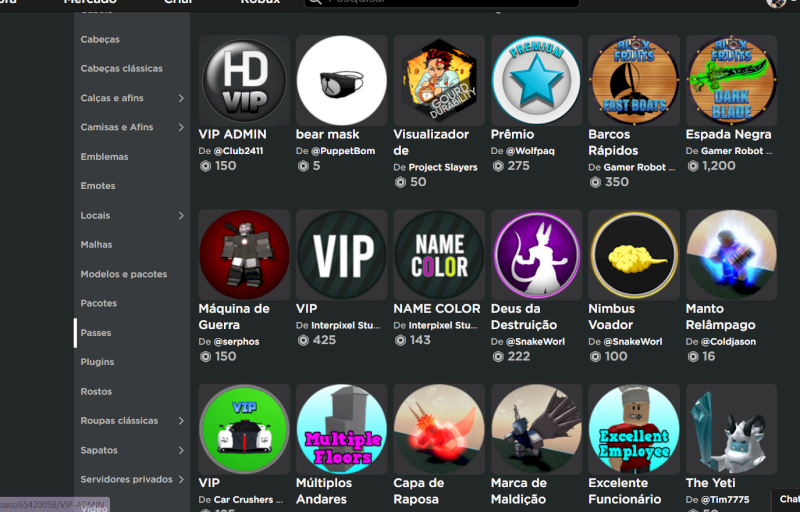Click the Nimbus Voador title

click(612, 317)
